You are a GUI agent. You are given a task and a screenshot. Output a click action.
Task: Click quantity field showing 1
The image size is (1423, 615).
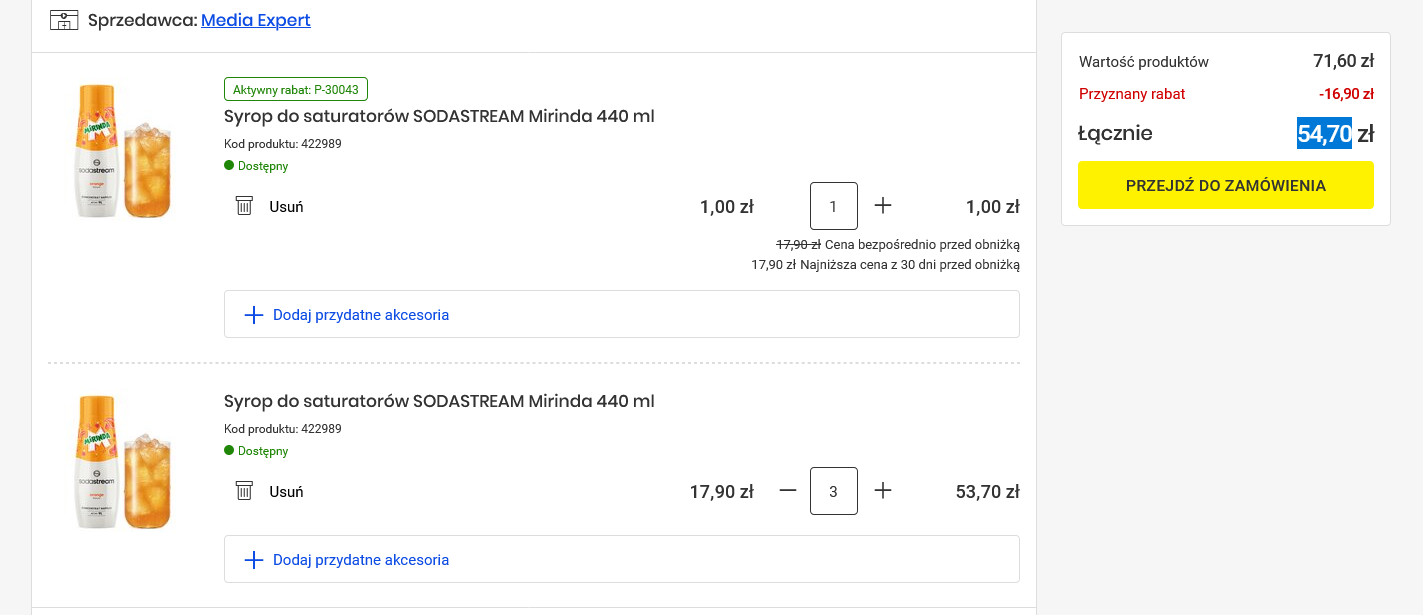click(834, 206)
